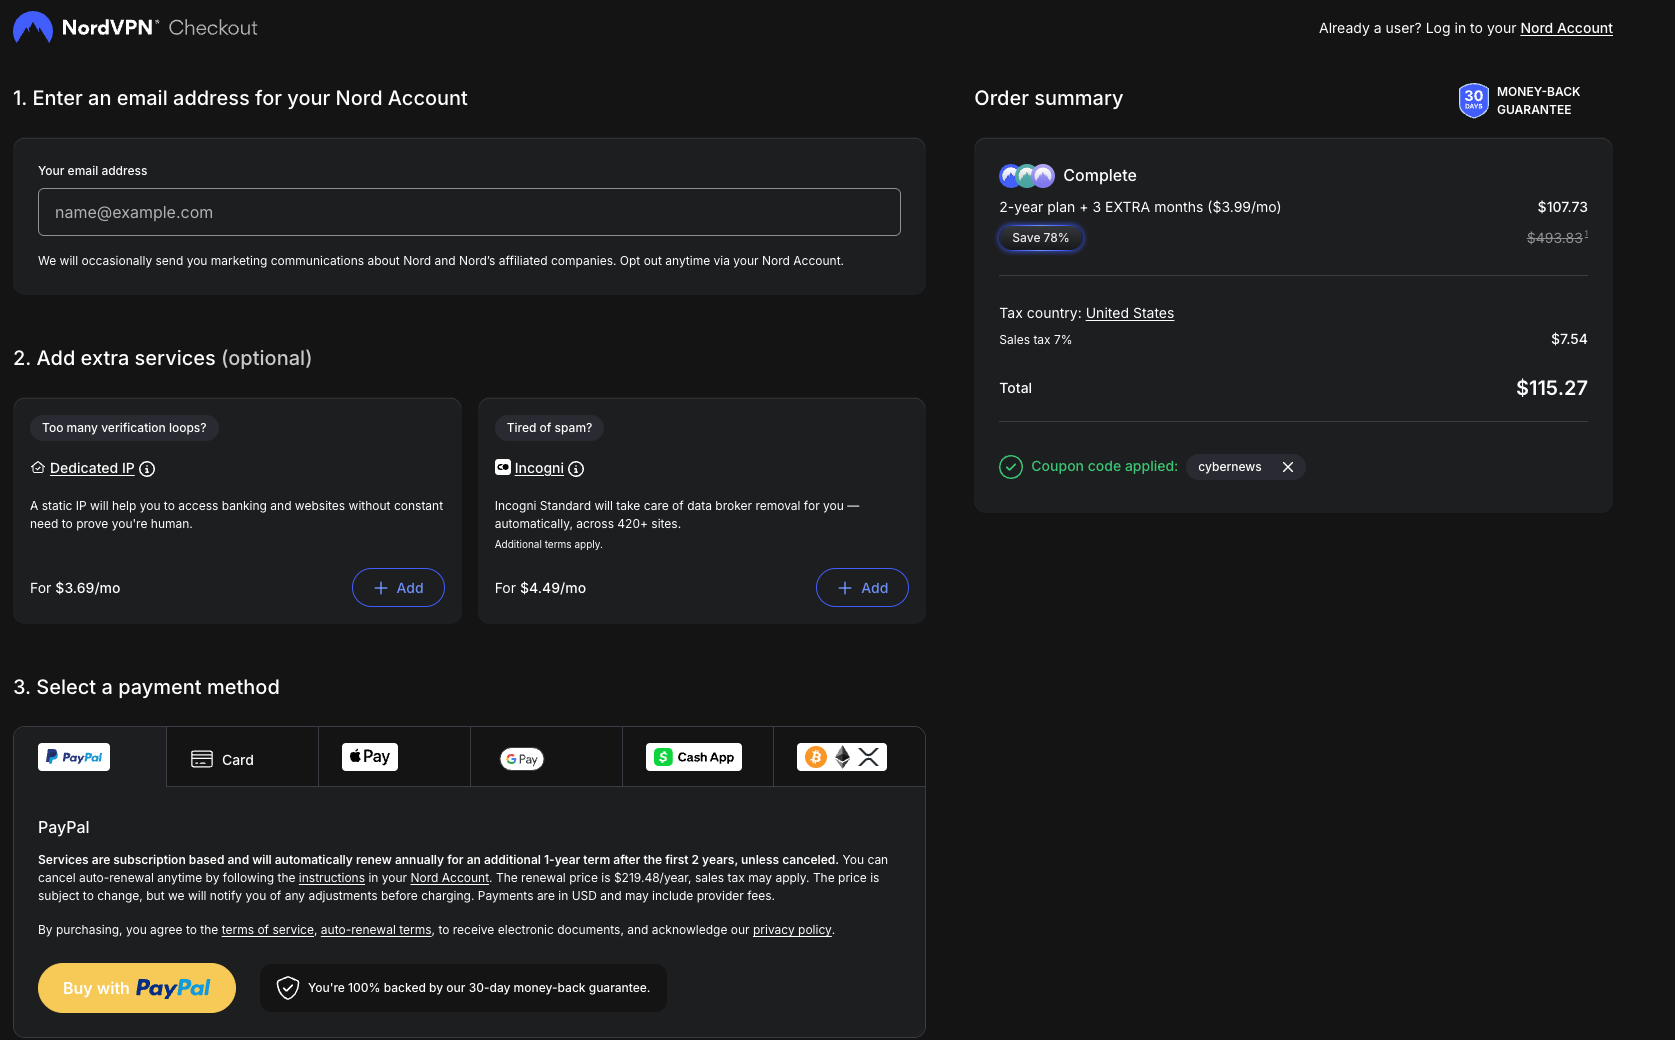Choose the Apple Pay payment method

(394, 757)
